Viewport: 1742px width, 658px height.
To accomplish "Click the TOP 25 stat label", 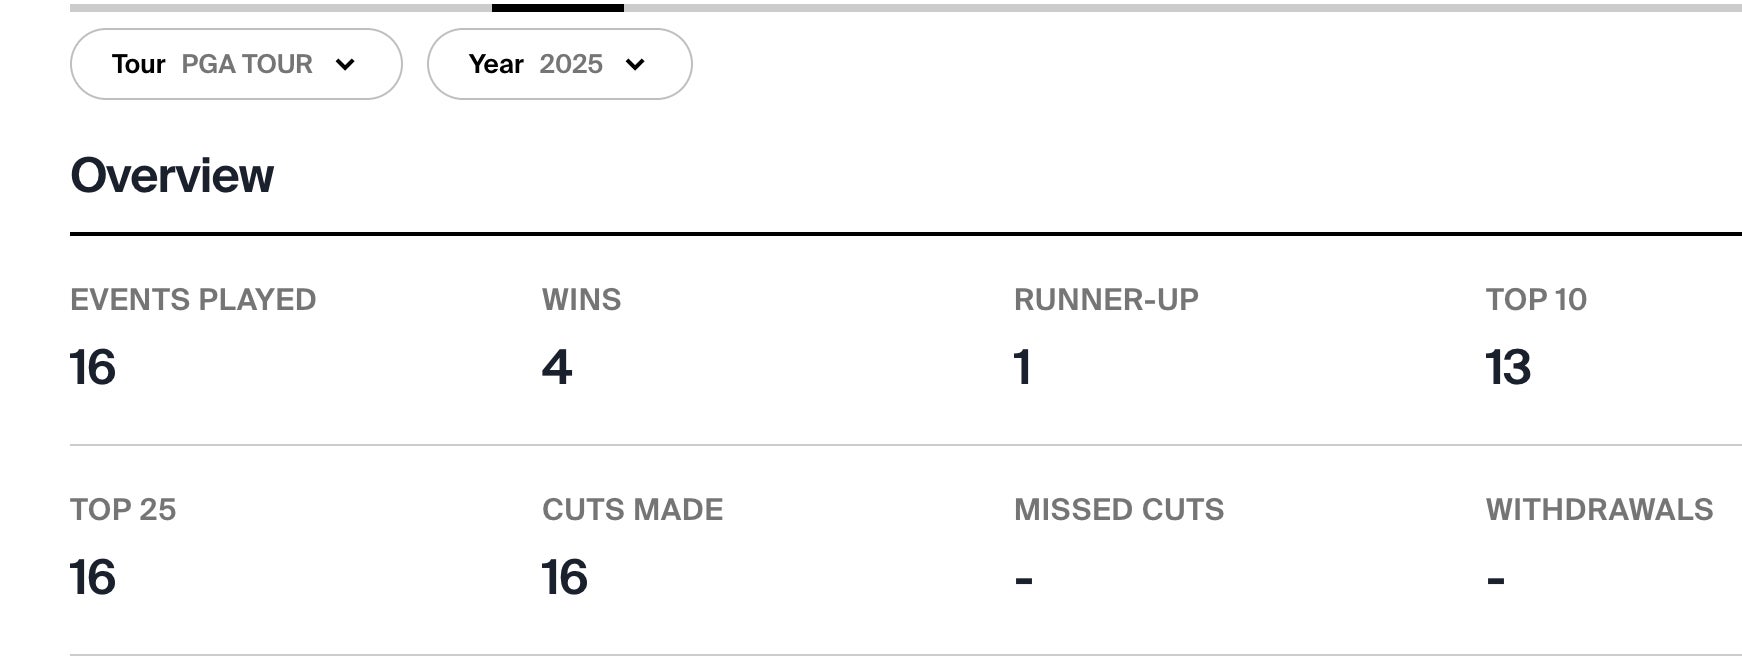I will pyautogui.click(x=123, y=510).
